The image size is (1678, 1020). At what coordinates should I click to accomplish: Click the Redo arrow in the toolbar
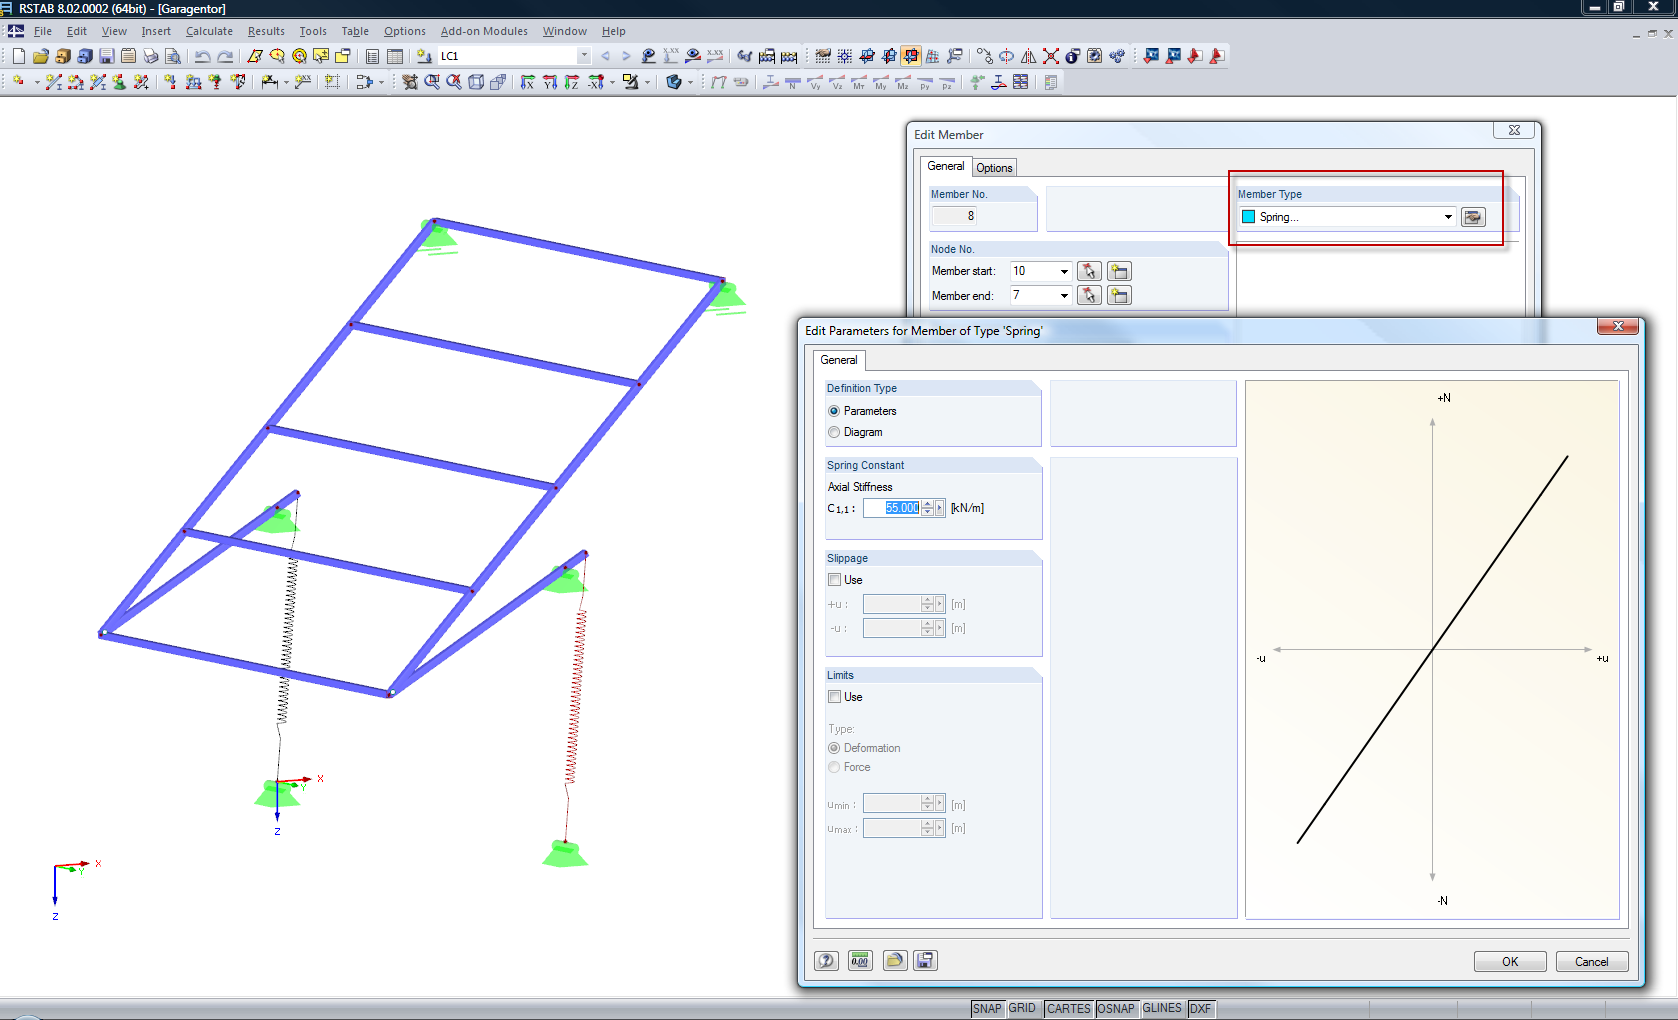[x=225, y=56]
